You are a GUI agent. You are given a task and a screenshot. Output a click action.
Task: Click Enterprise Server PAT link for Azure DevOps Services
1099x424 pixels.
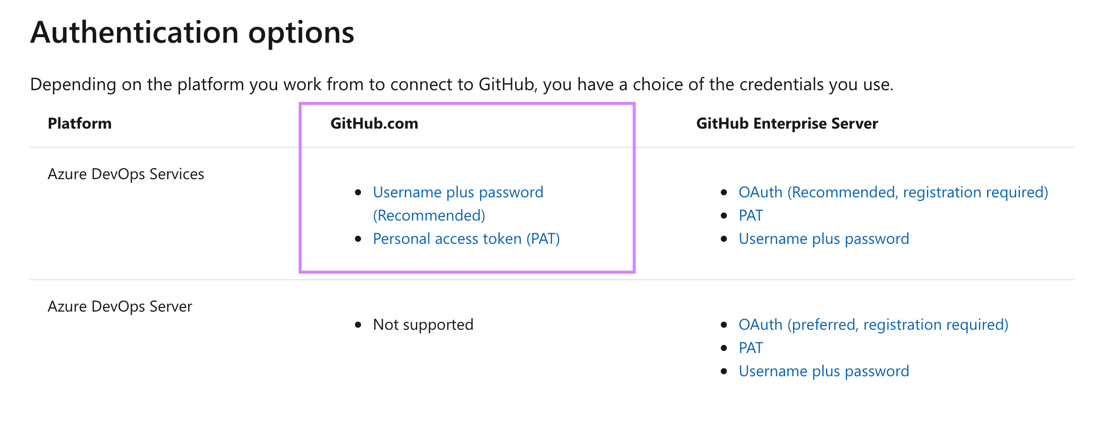click(750, 215)
